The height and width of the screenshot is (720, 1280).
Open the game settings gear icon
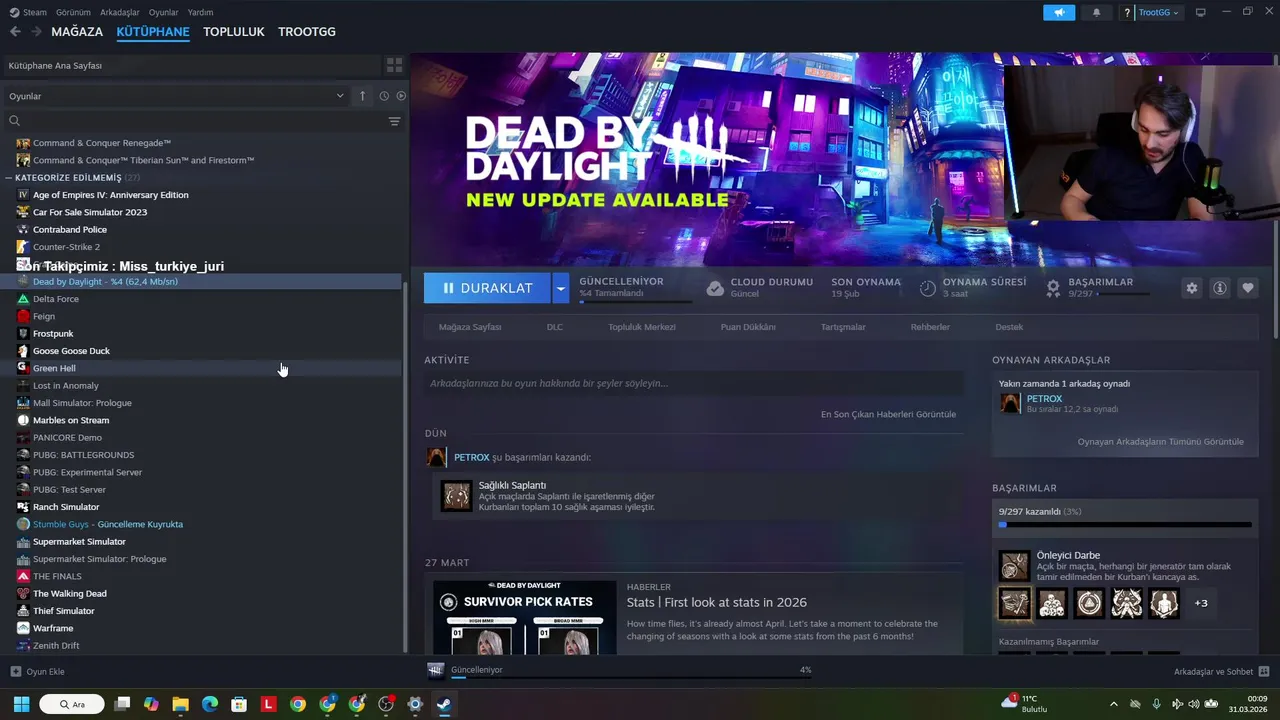(x=1191, y=288)
